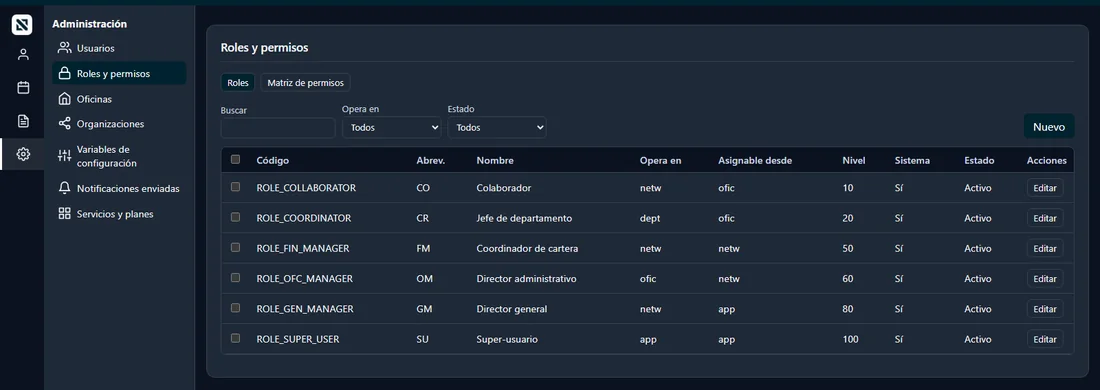Toggle the select-all checkbox in the table header
This screenshot has height=390, width=1100.
tap(236, 159)
